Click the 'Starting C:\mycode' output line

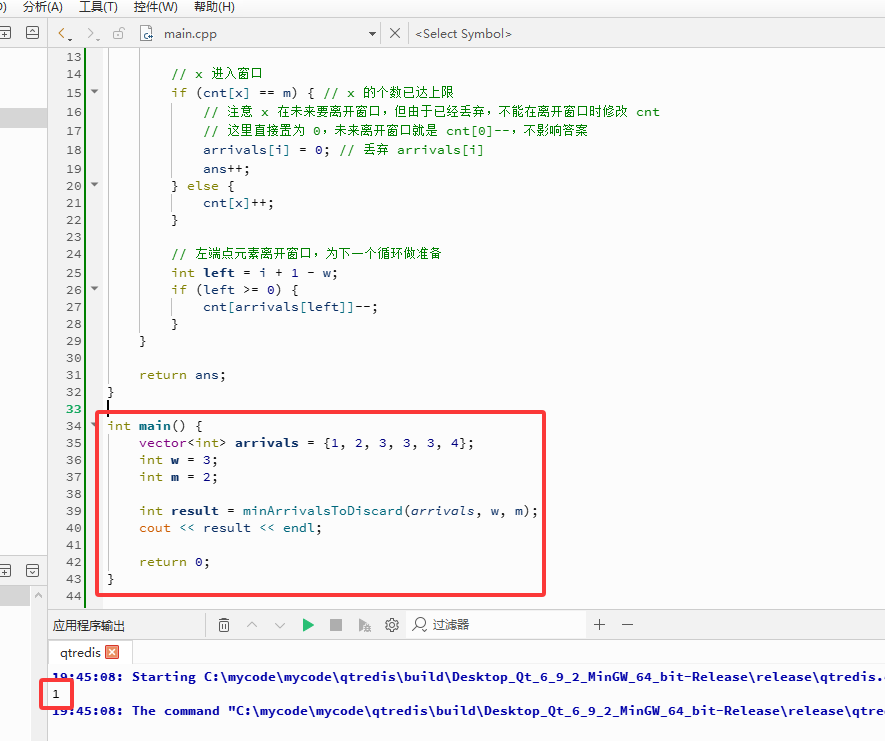(468, 677)
